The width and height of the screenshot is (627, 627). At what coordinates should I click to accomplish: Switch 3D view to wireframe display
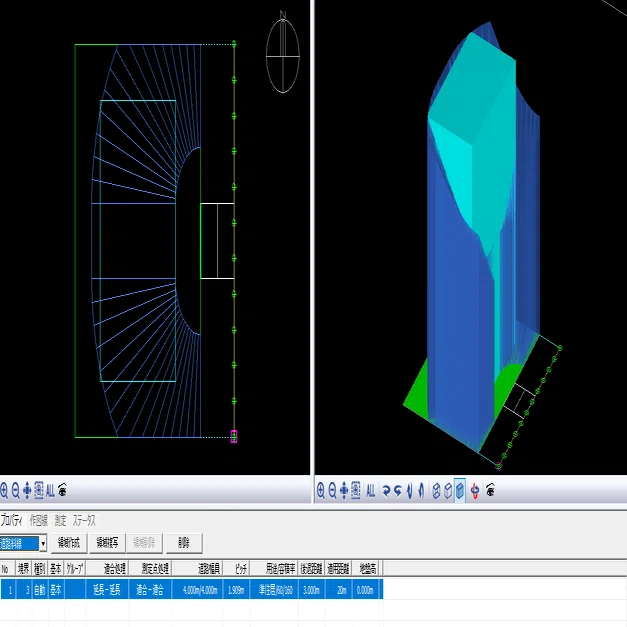click(436, 490)
